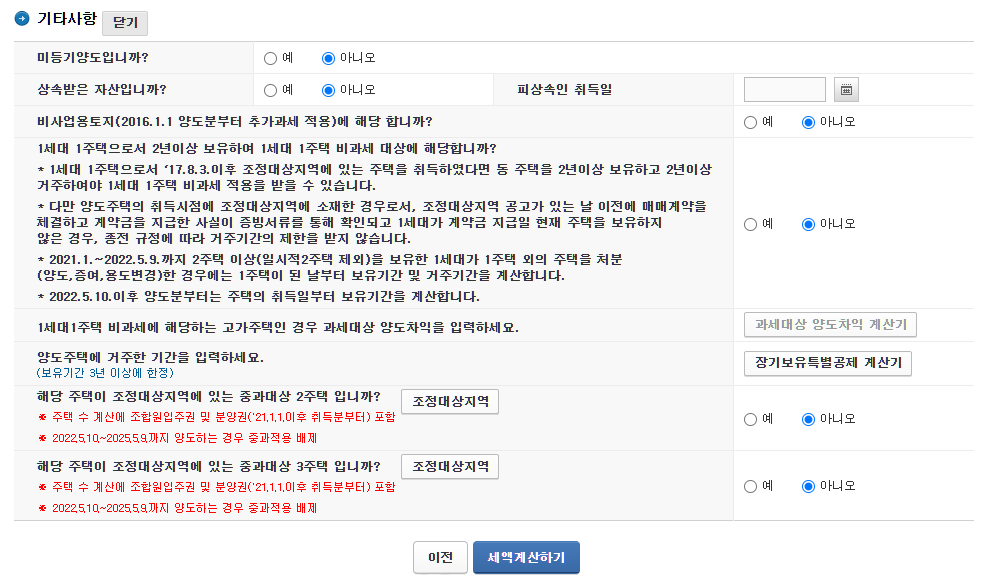Viewport: 985px width, 587px height.
Task: Select 예 for 비사업용토지 해당 여부
Action: [x=748, y=122]
